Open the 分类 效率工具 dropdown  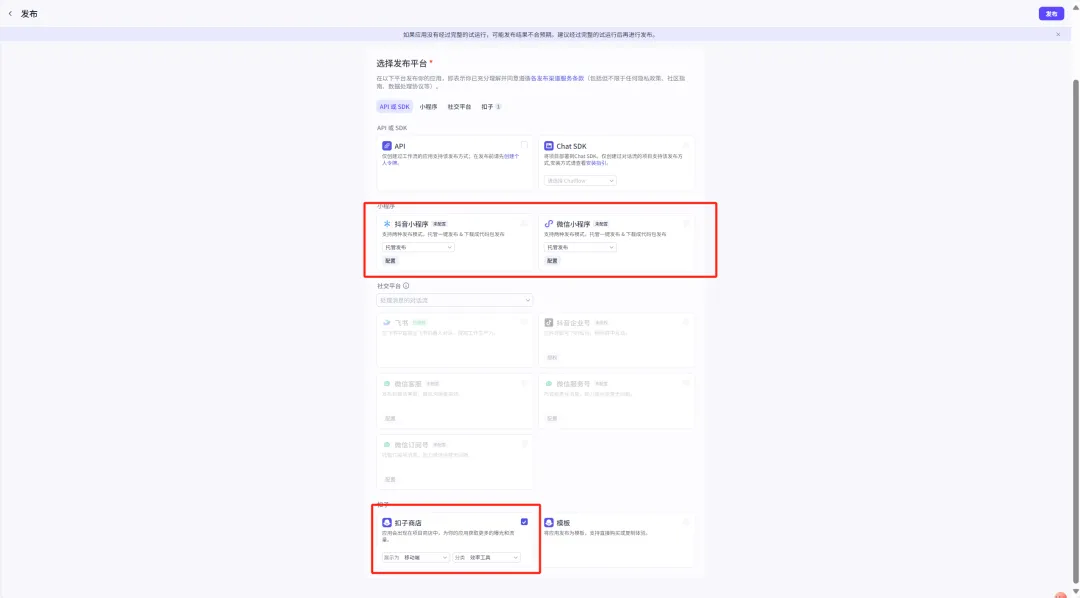pos(487,557)
